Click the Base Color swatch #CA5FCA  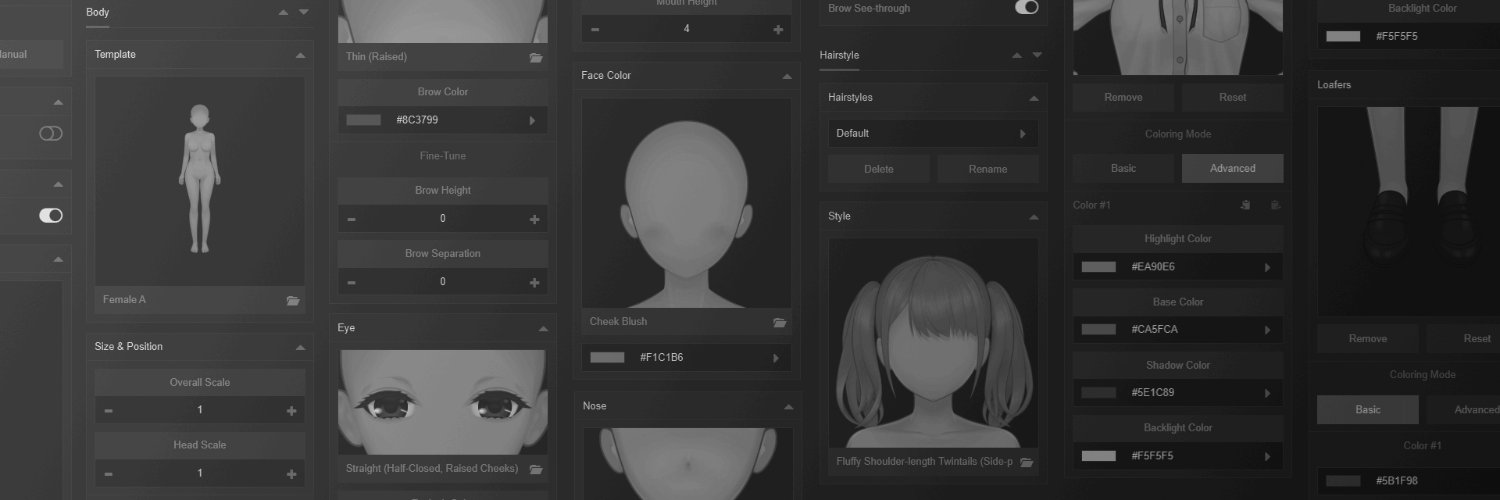(x=1098, y=329)
